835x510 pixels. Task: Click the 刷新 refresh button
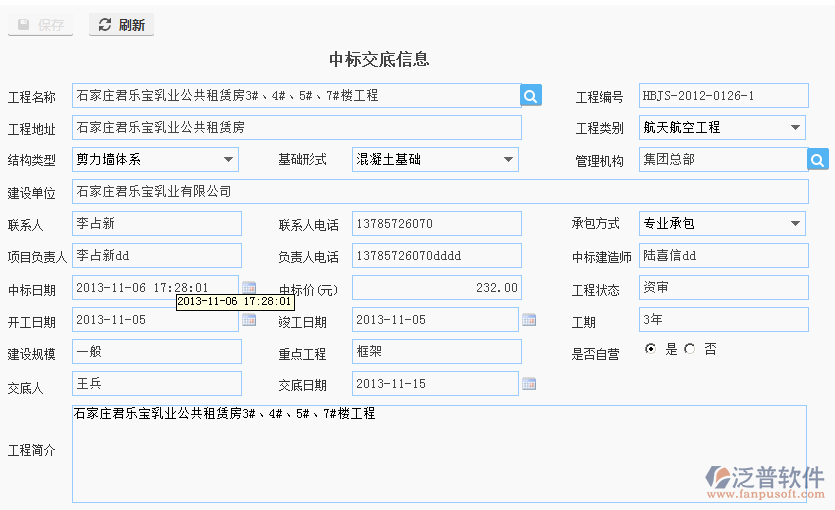[x=121, y=25]
